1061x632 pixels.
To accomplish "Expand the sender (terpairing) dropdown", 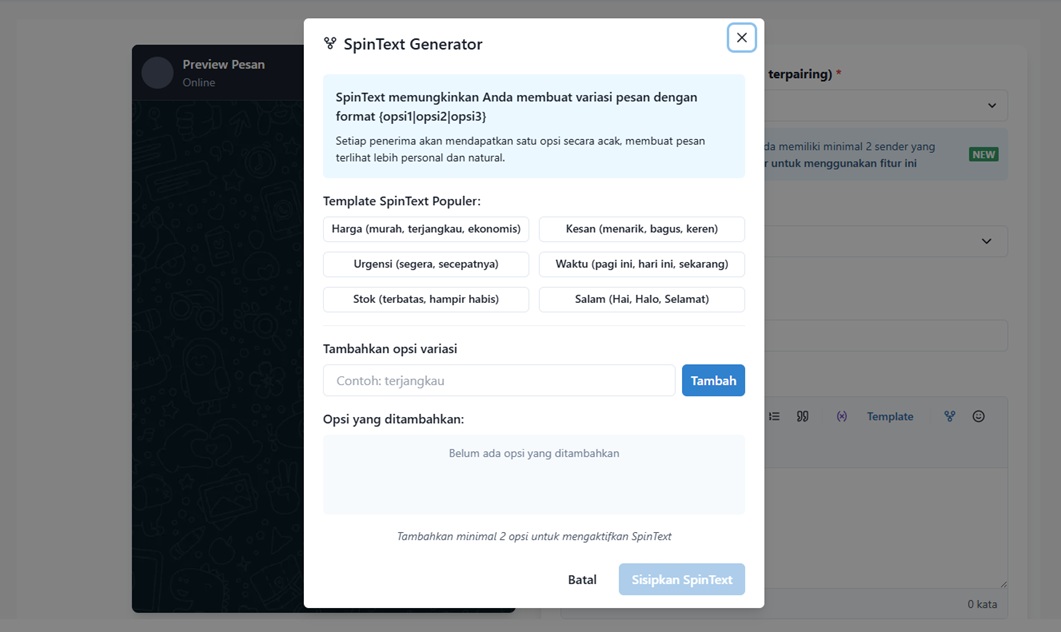I will tap(991, 105).
